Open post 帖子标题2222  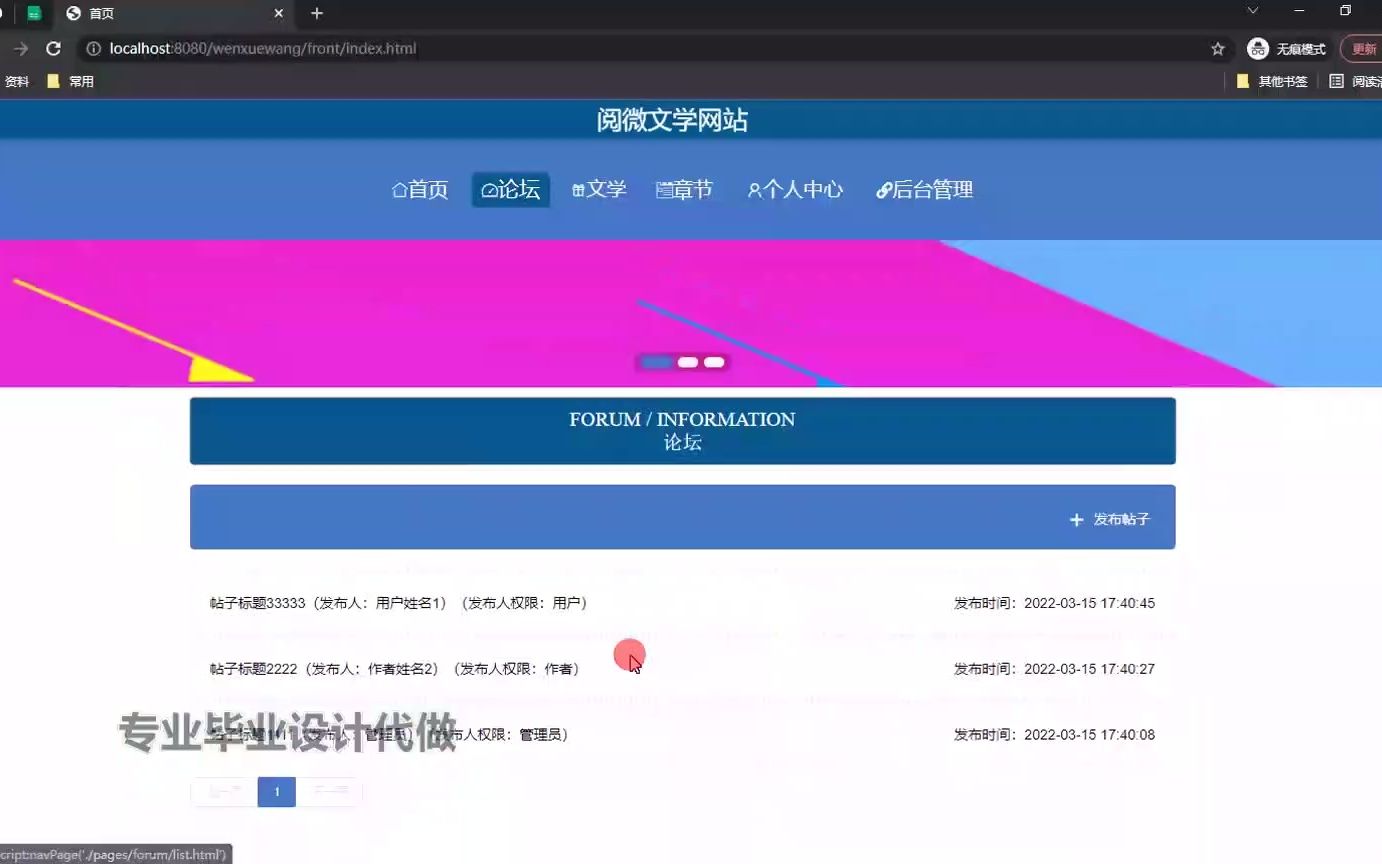394,669
